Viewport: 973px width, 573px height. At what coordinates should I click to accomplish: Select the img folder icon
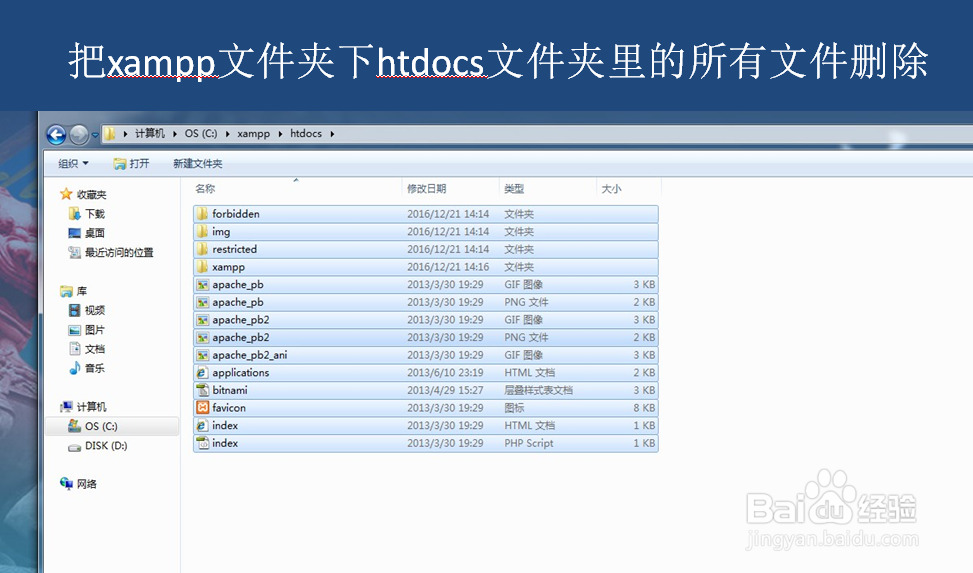pyautogui.click(x=202, y=232)
